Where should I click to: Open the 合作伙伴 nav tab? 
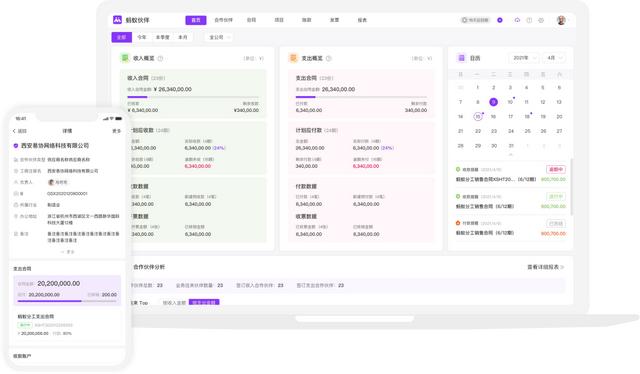click(x=223, y=20)
